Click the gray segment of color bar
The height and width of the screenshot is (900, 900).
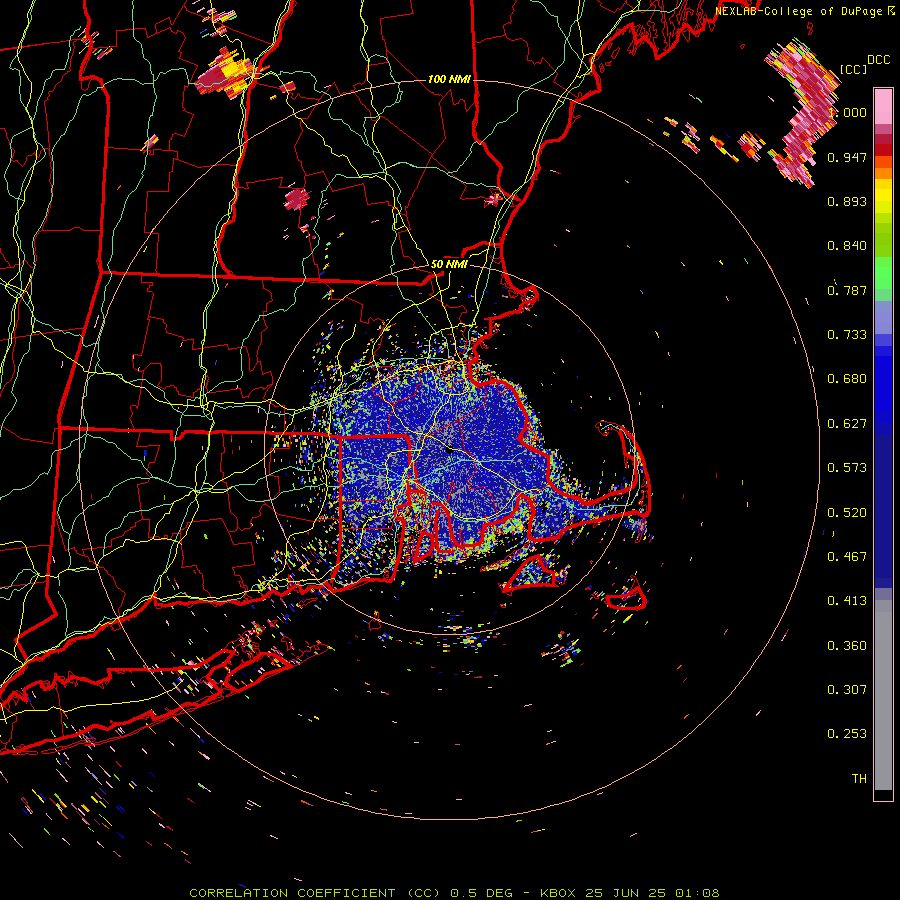click(x=883, y=695)
